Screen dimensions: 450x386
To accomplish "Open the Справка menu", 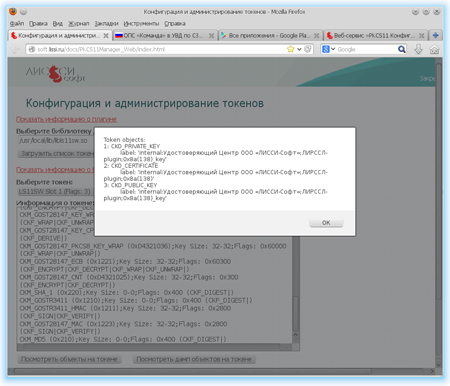I will pyautogui.click(x=175, y=24).
